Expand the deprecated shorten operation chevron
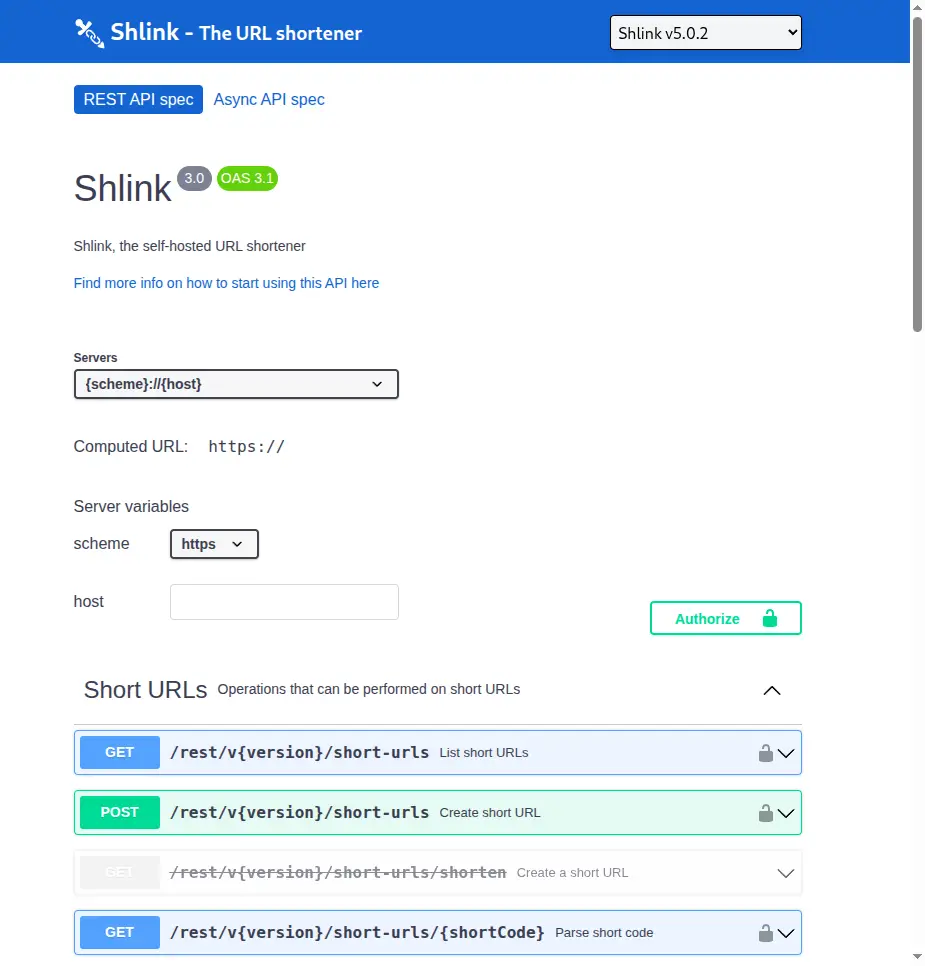Screen dimensions: 925x966 pos(786,873)
